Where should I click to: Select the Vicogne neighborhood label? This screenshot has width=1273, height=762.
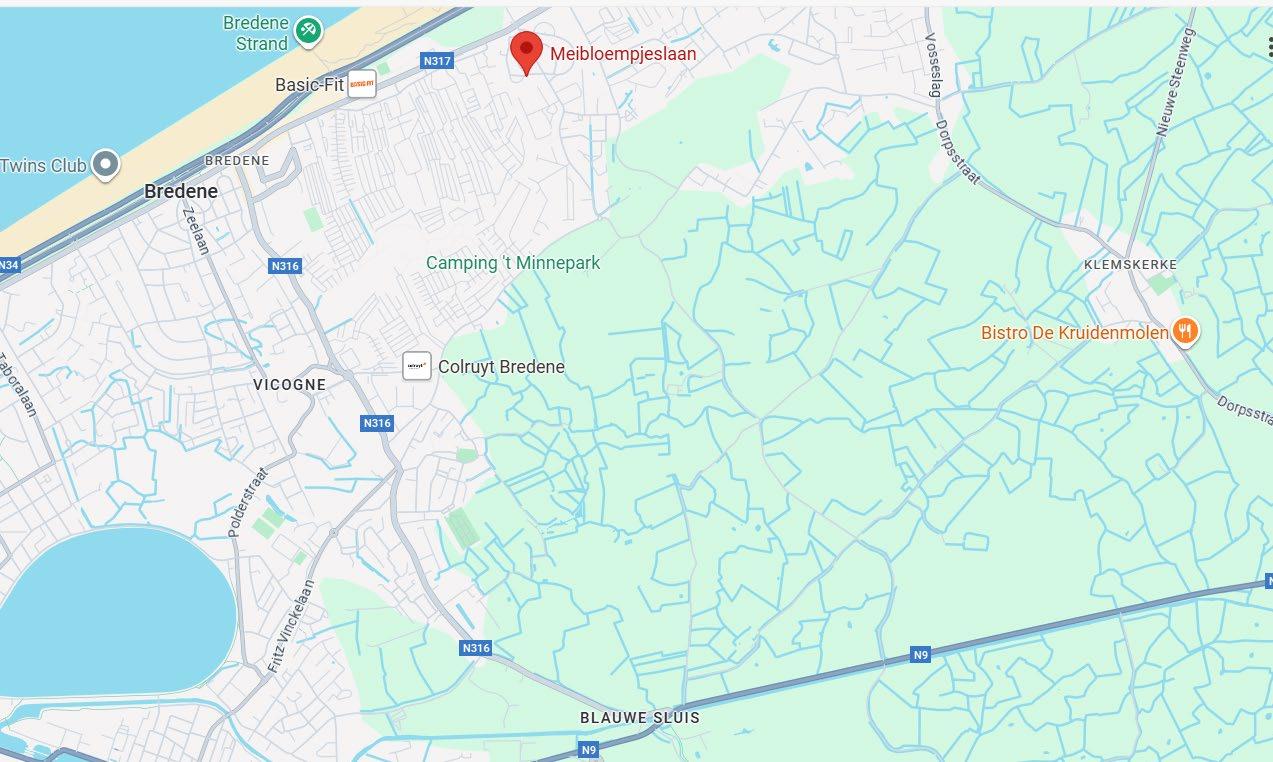(290, 384)
